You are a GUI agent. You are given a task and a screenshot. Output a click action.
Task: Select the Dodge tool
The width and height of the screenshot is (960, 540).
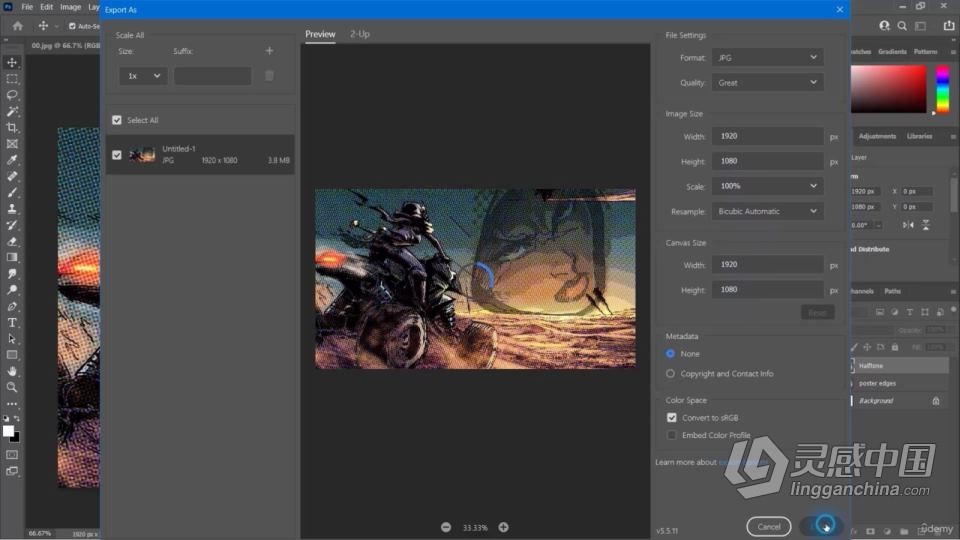(12, 290)
